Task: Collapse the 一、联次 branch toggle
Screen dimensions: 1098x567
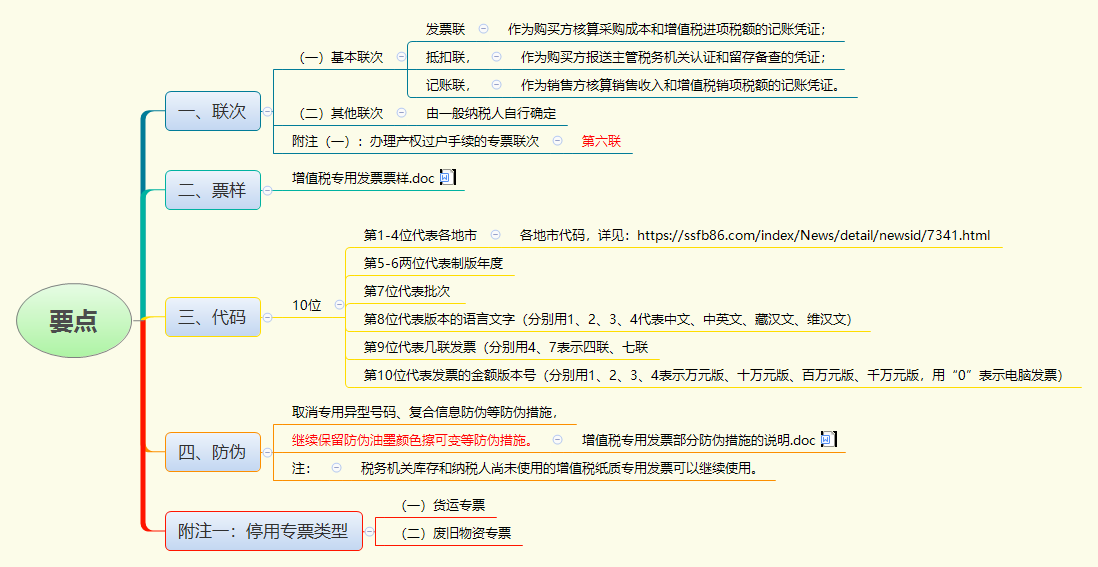Action: (267, 111)
